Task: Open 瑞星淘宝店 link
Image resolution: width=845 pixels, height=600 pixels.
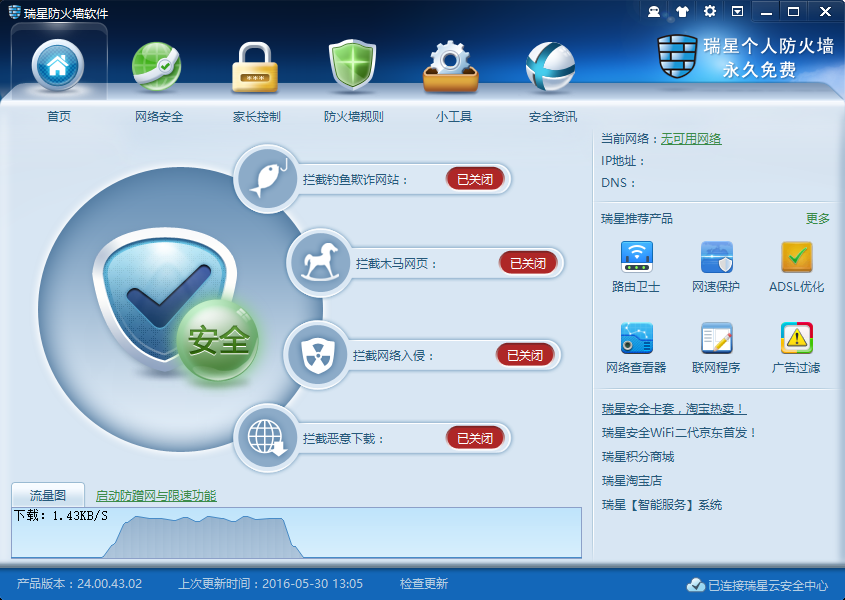Action: [x=632, y=480]
